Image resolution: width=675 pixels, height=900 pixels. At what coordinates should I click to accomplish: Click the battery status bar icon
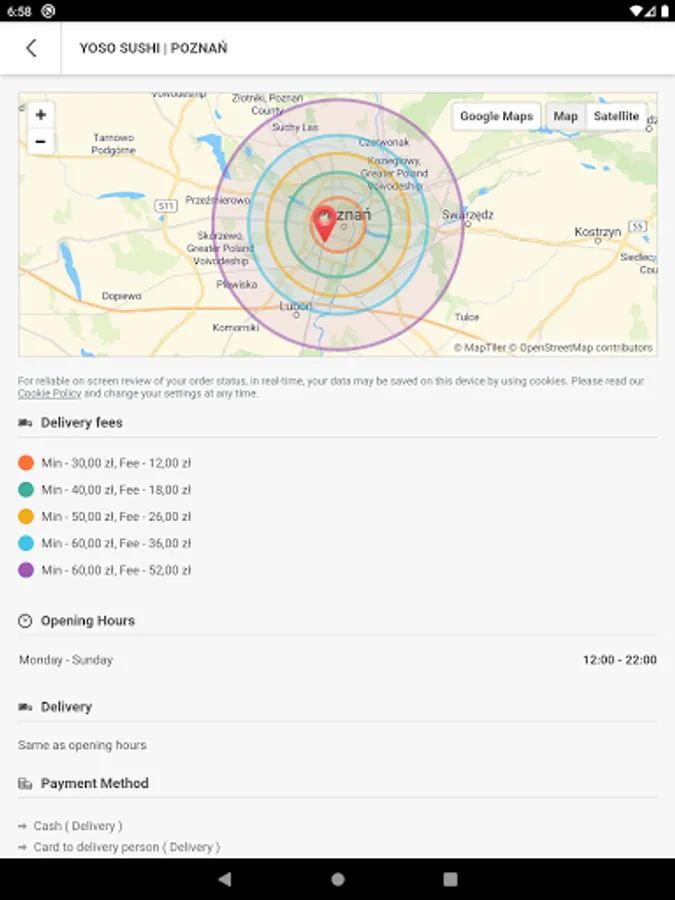tap(665, 11)
